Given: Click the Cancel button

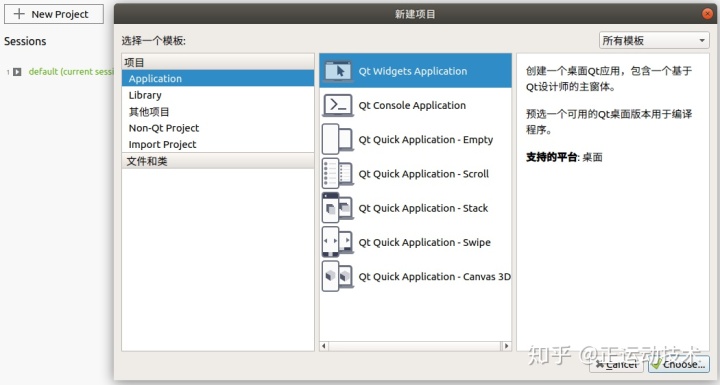Looking at the screenshot, I should pyautogui.click(x=616, y=364).
